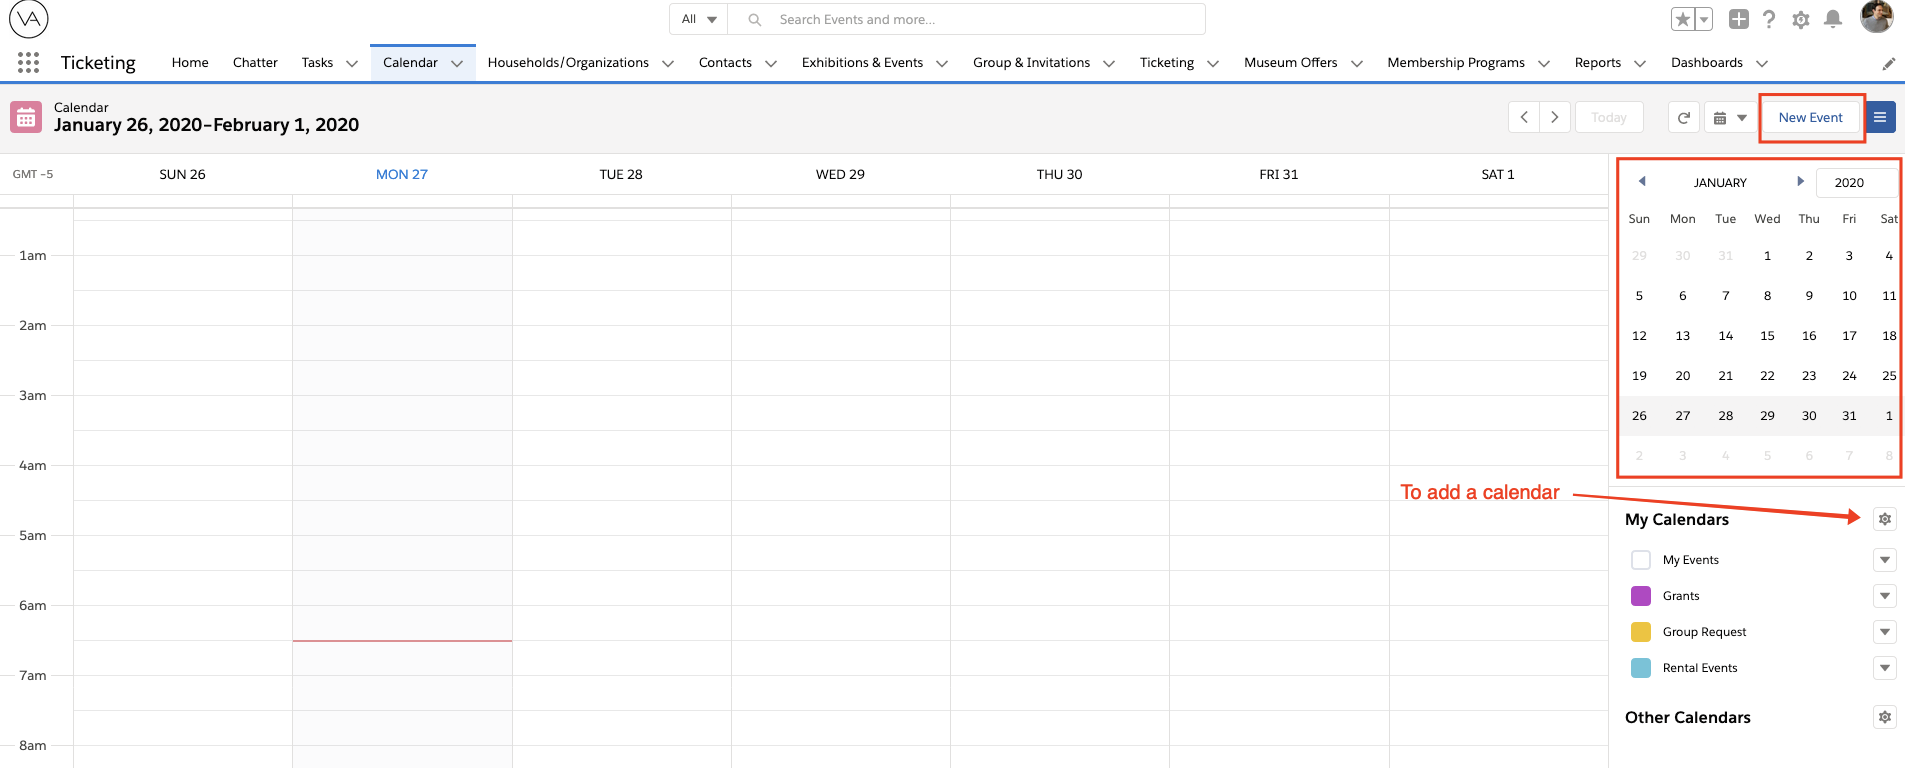
Task: Open the setup gear icon in header
Action: coord(1800,20)
